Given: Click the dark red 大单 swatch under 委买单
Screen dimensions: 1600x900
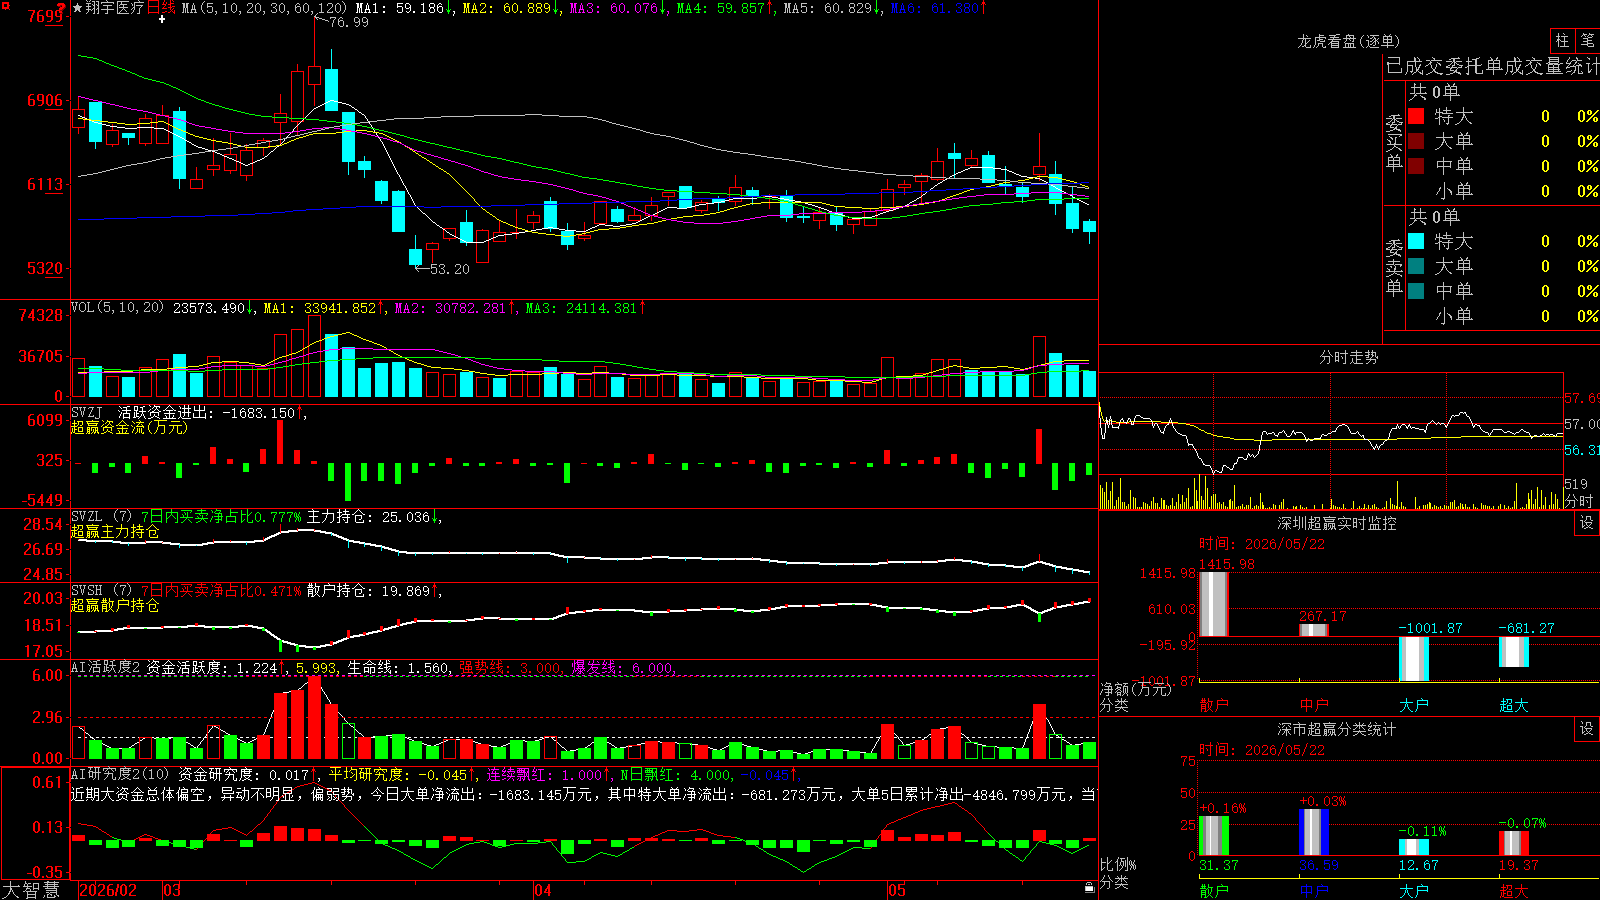Looking at the screenshot, I should click(1416, 141).
